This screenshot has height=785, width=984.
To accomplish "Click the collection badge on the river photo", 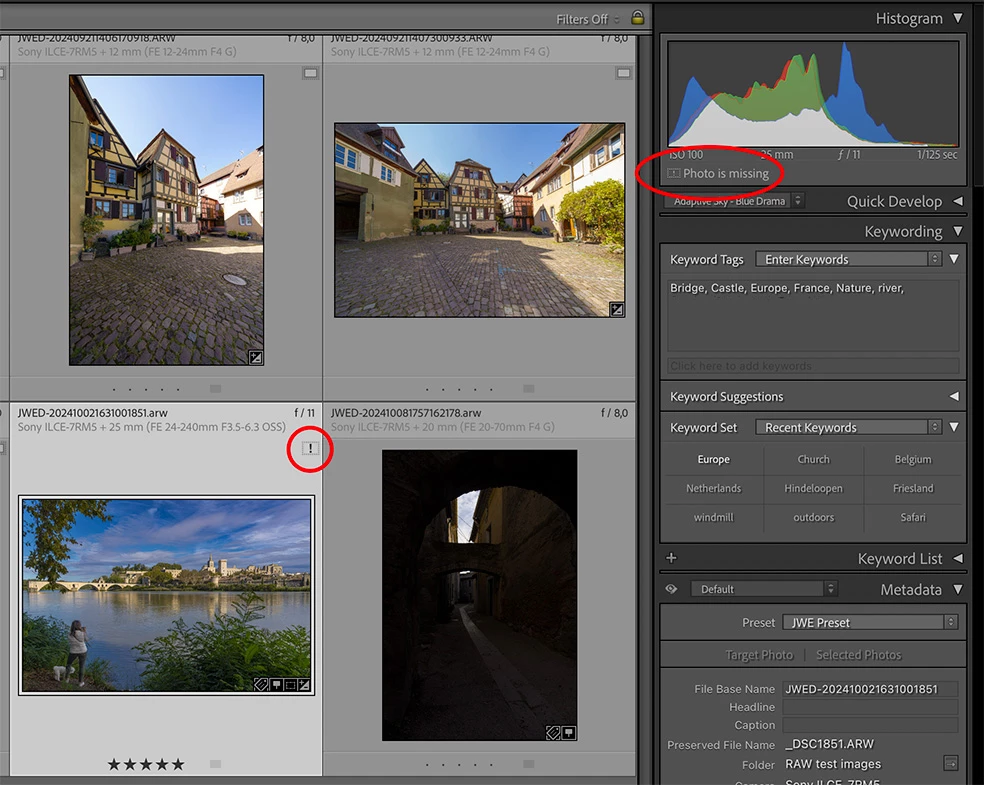I will (276, 684).
